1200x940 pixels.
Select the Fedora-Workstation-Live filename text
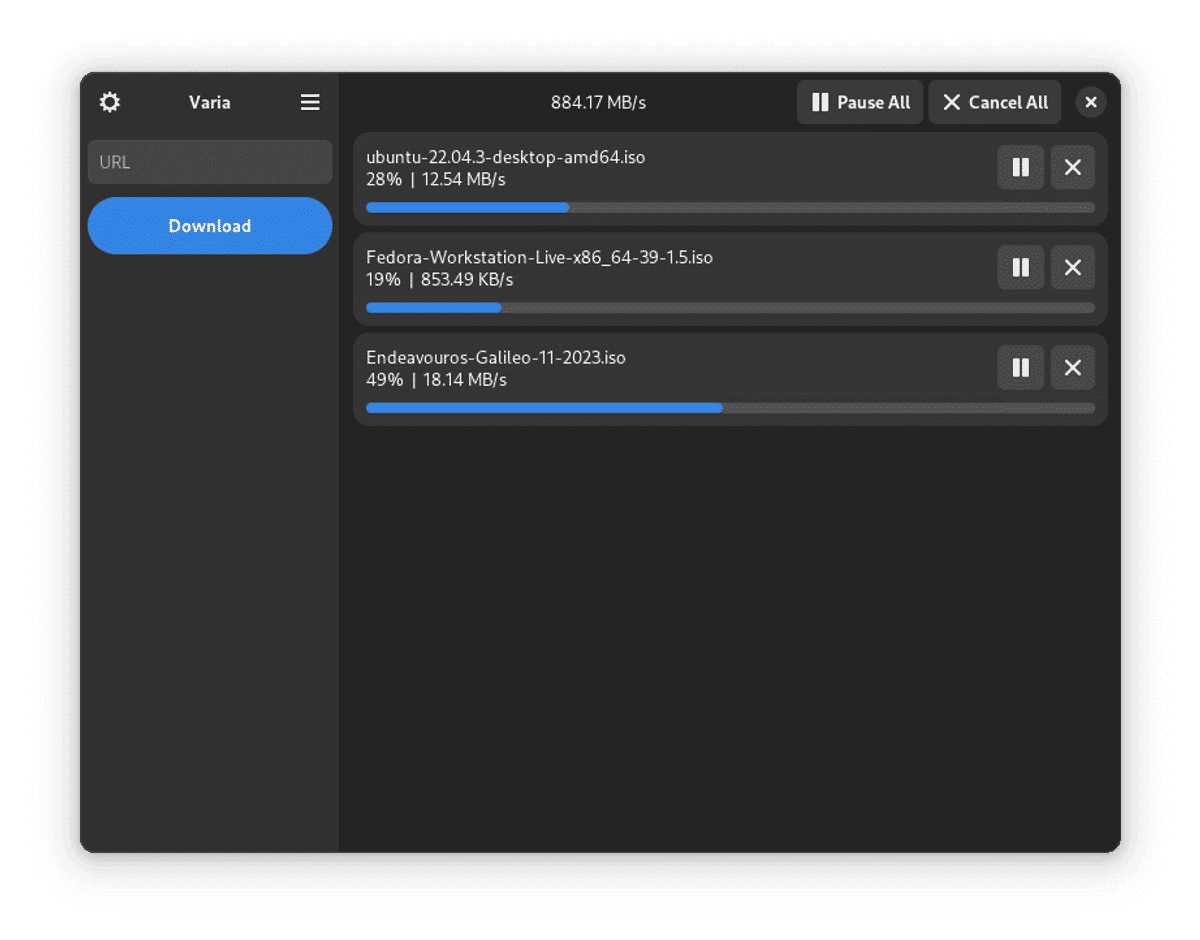539,257
